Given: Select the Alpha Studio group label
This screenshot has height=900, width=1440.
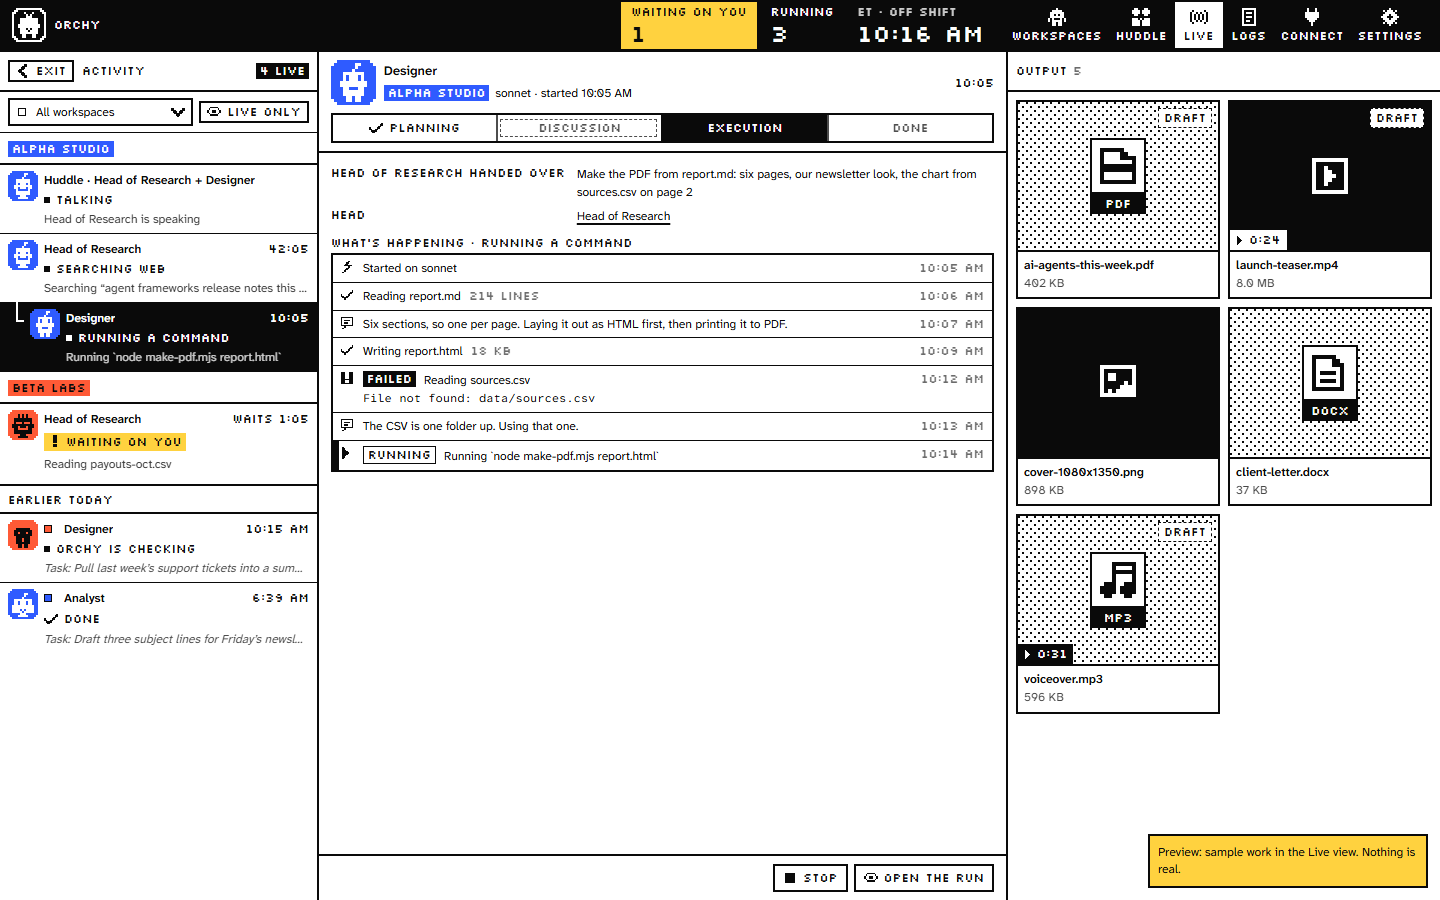Looking at the screenshot, I should point(61,149).
